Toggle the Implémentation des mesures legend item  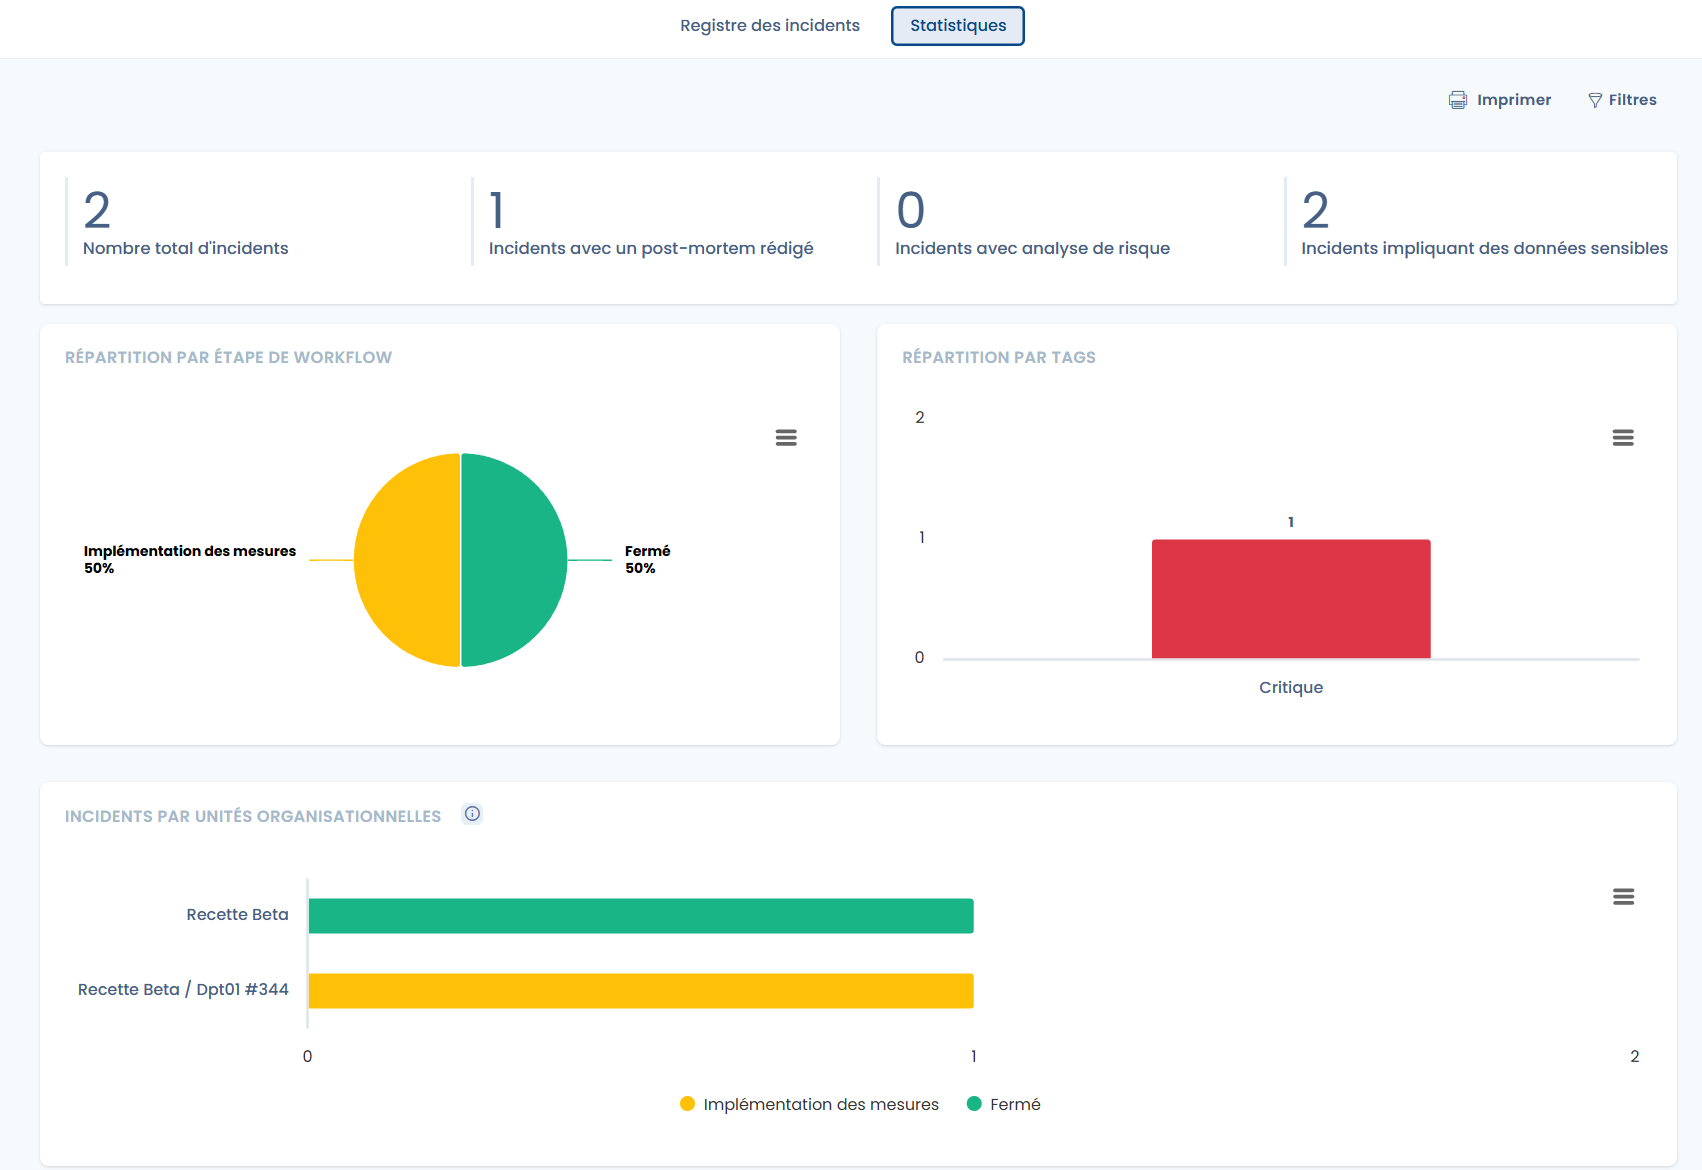coord(809,1104)
